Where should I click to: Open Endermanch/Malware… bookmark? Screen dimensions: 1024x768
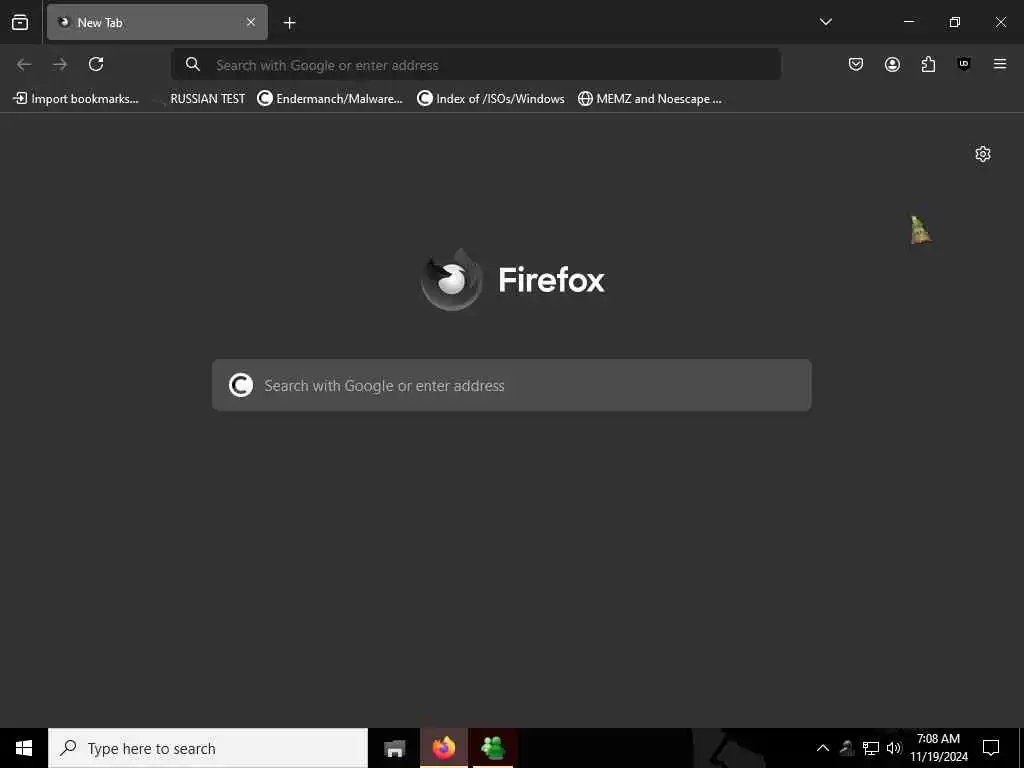(330, 99)
